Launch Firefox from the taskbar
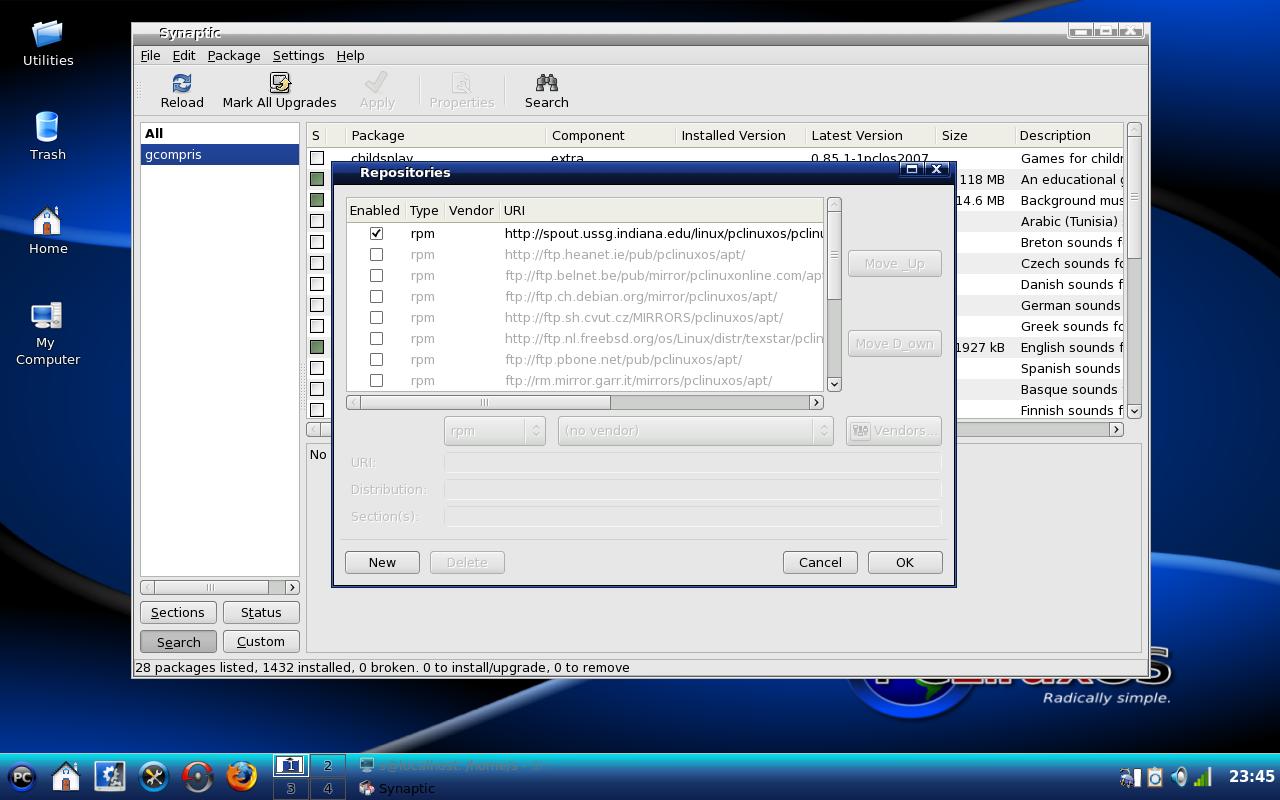Image resolution: width=1280 pixels, height=800 pixels. pos(242,777)
